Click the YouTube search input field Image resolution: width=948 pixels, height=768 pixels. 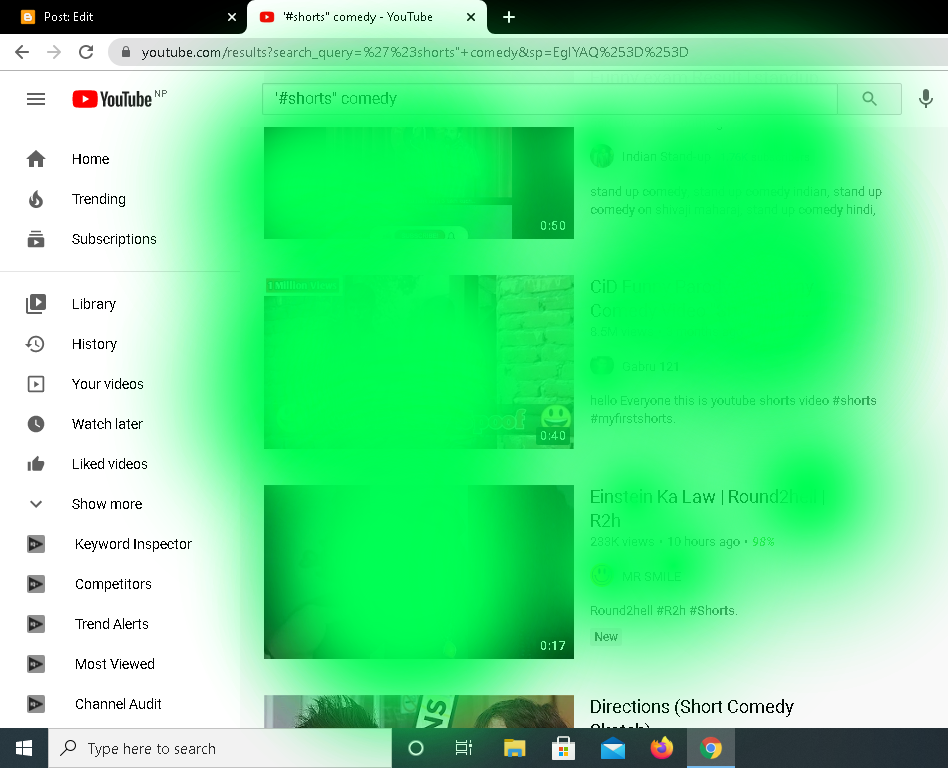[x=550, y=99]
